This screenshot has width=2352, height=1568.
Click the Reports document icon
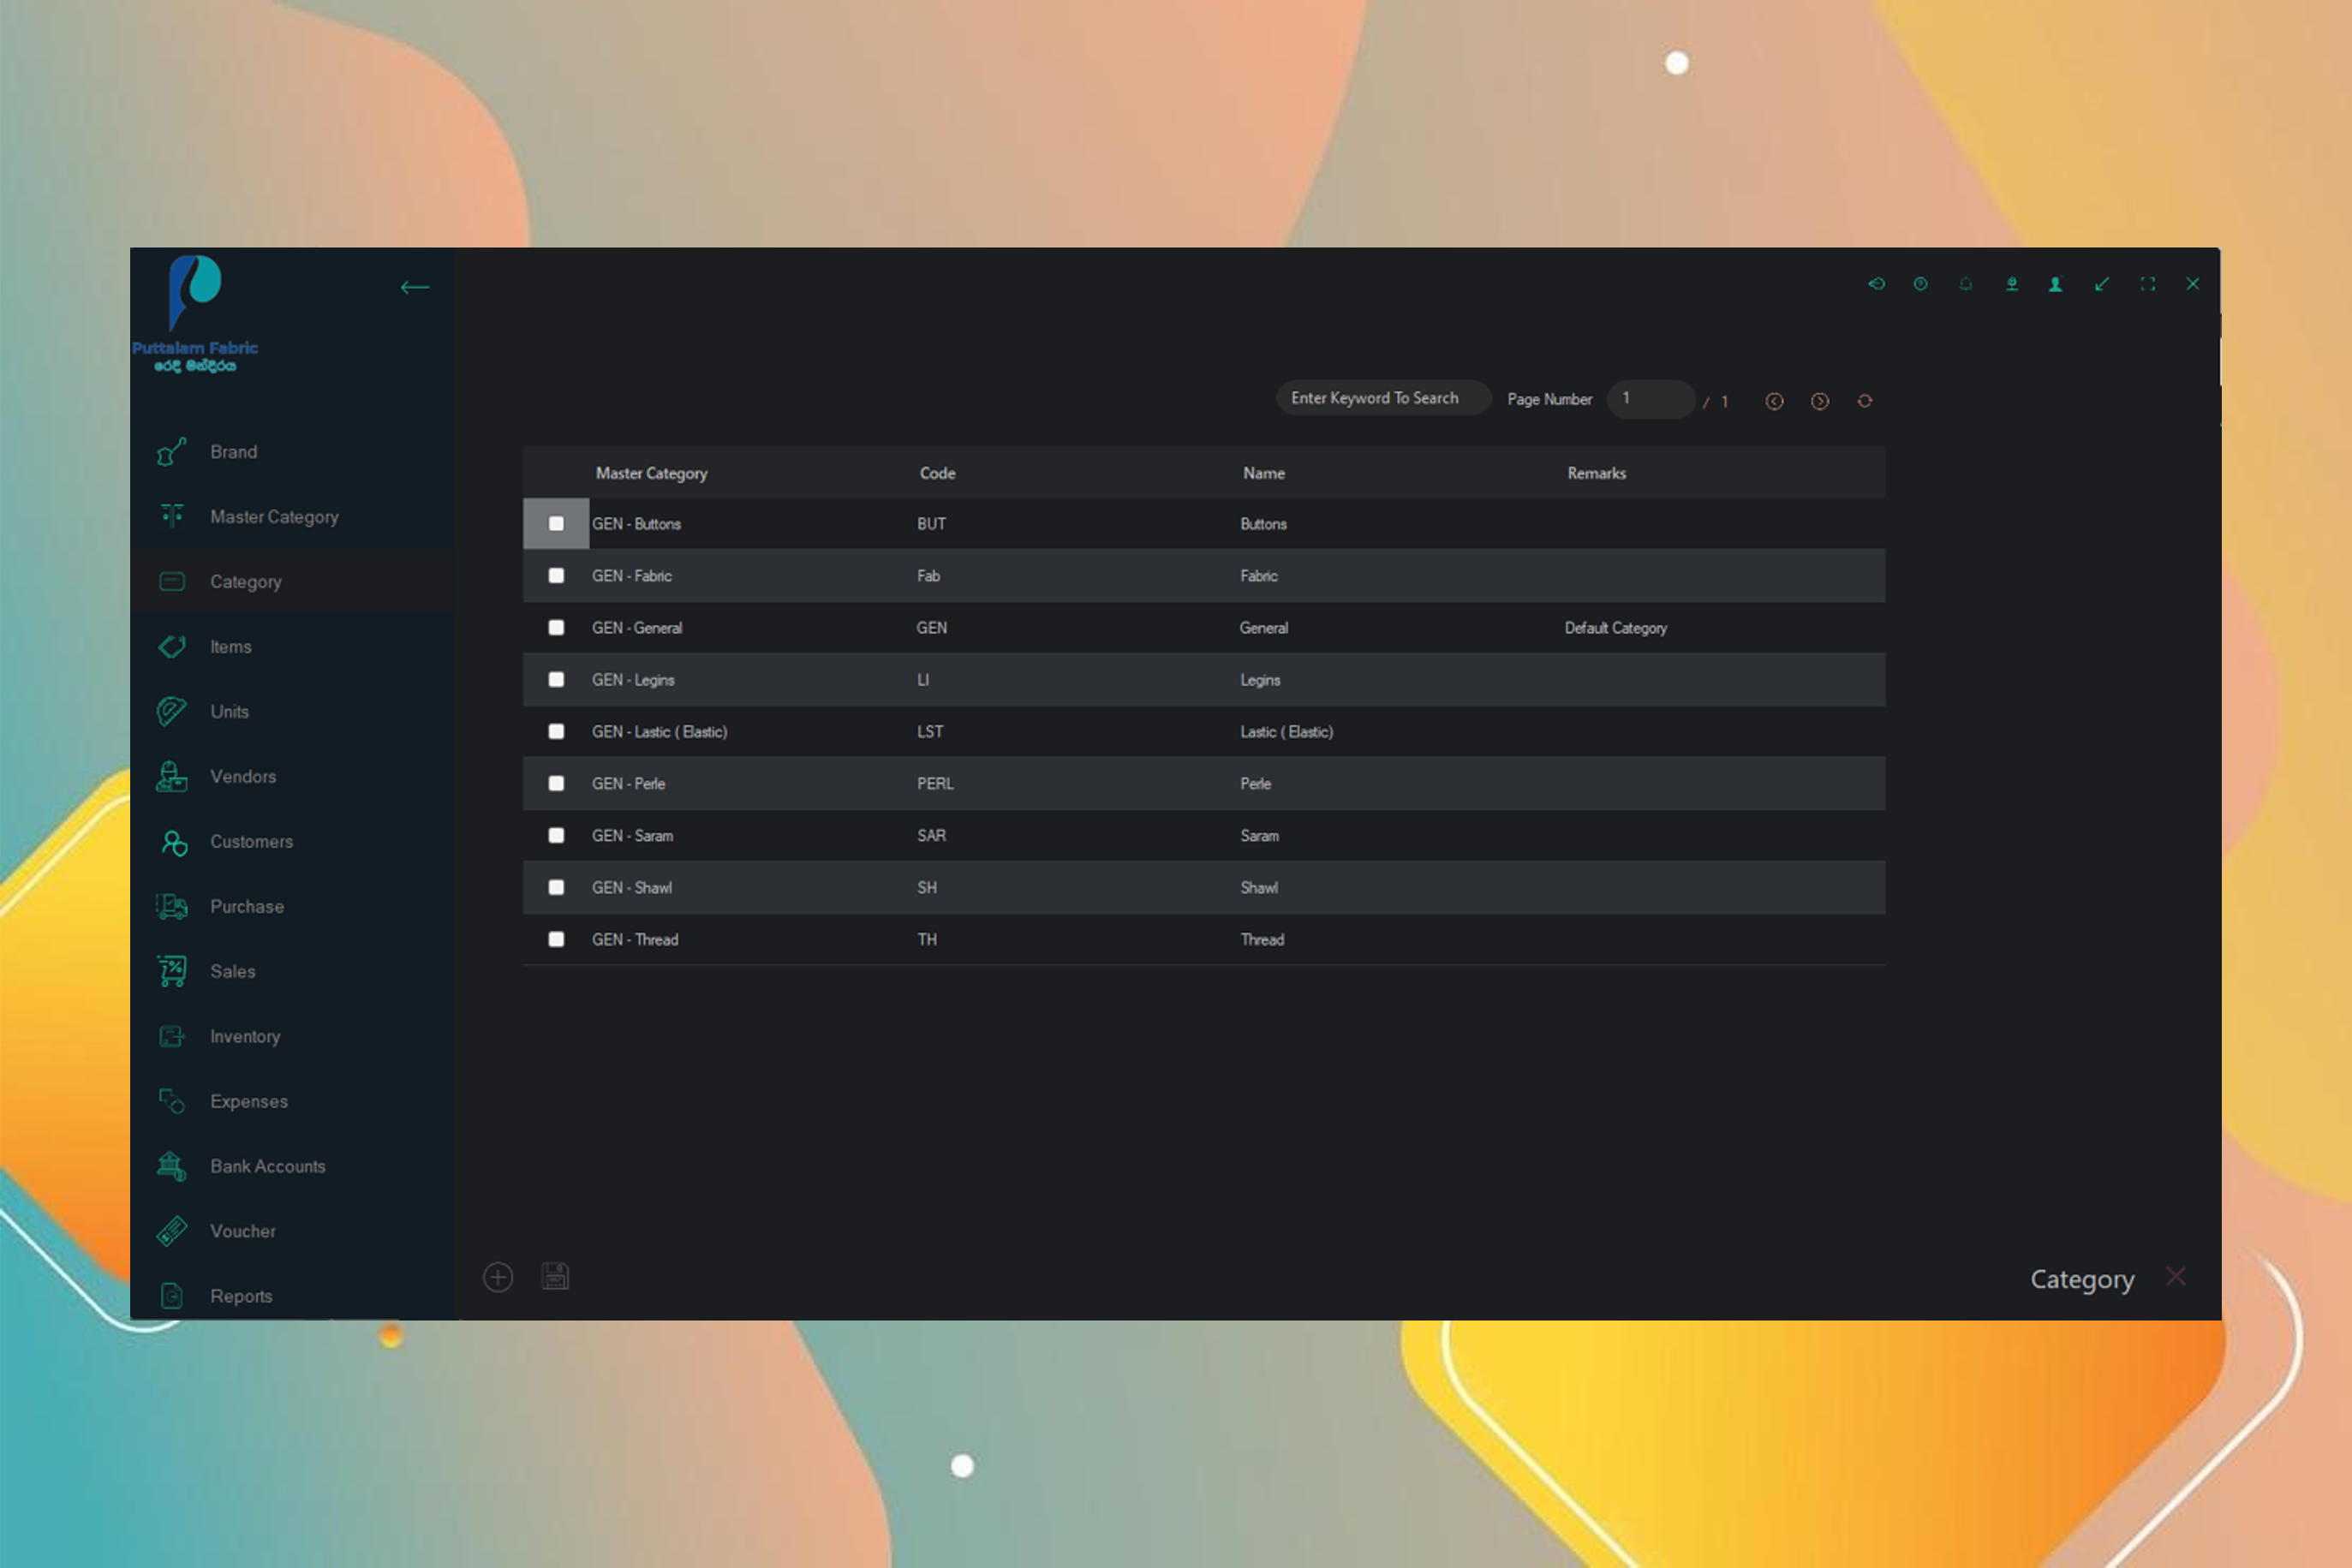tap(172, 1297)
